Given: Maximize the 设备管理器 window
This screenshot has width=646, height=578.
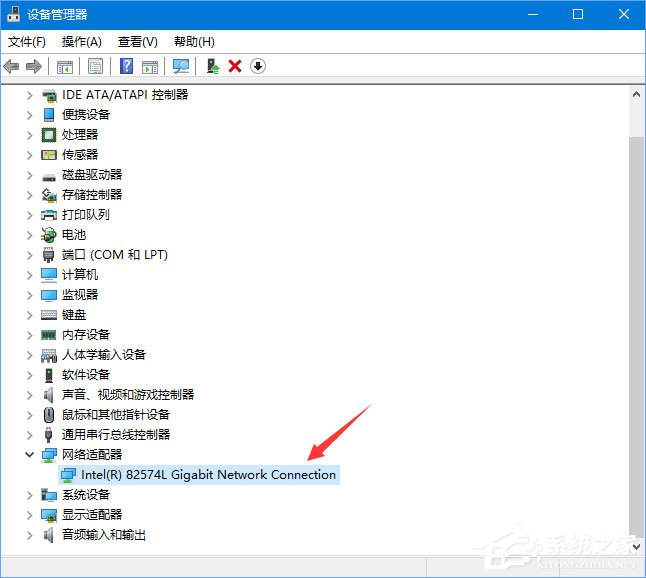Looking at the screenshot, I should pos(578,14).
